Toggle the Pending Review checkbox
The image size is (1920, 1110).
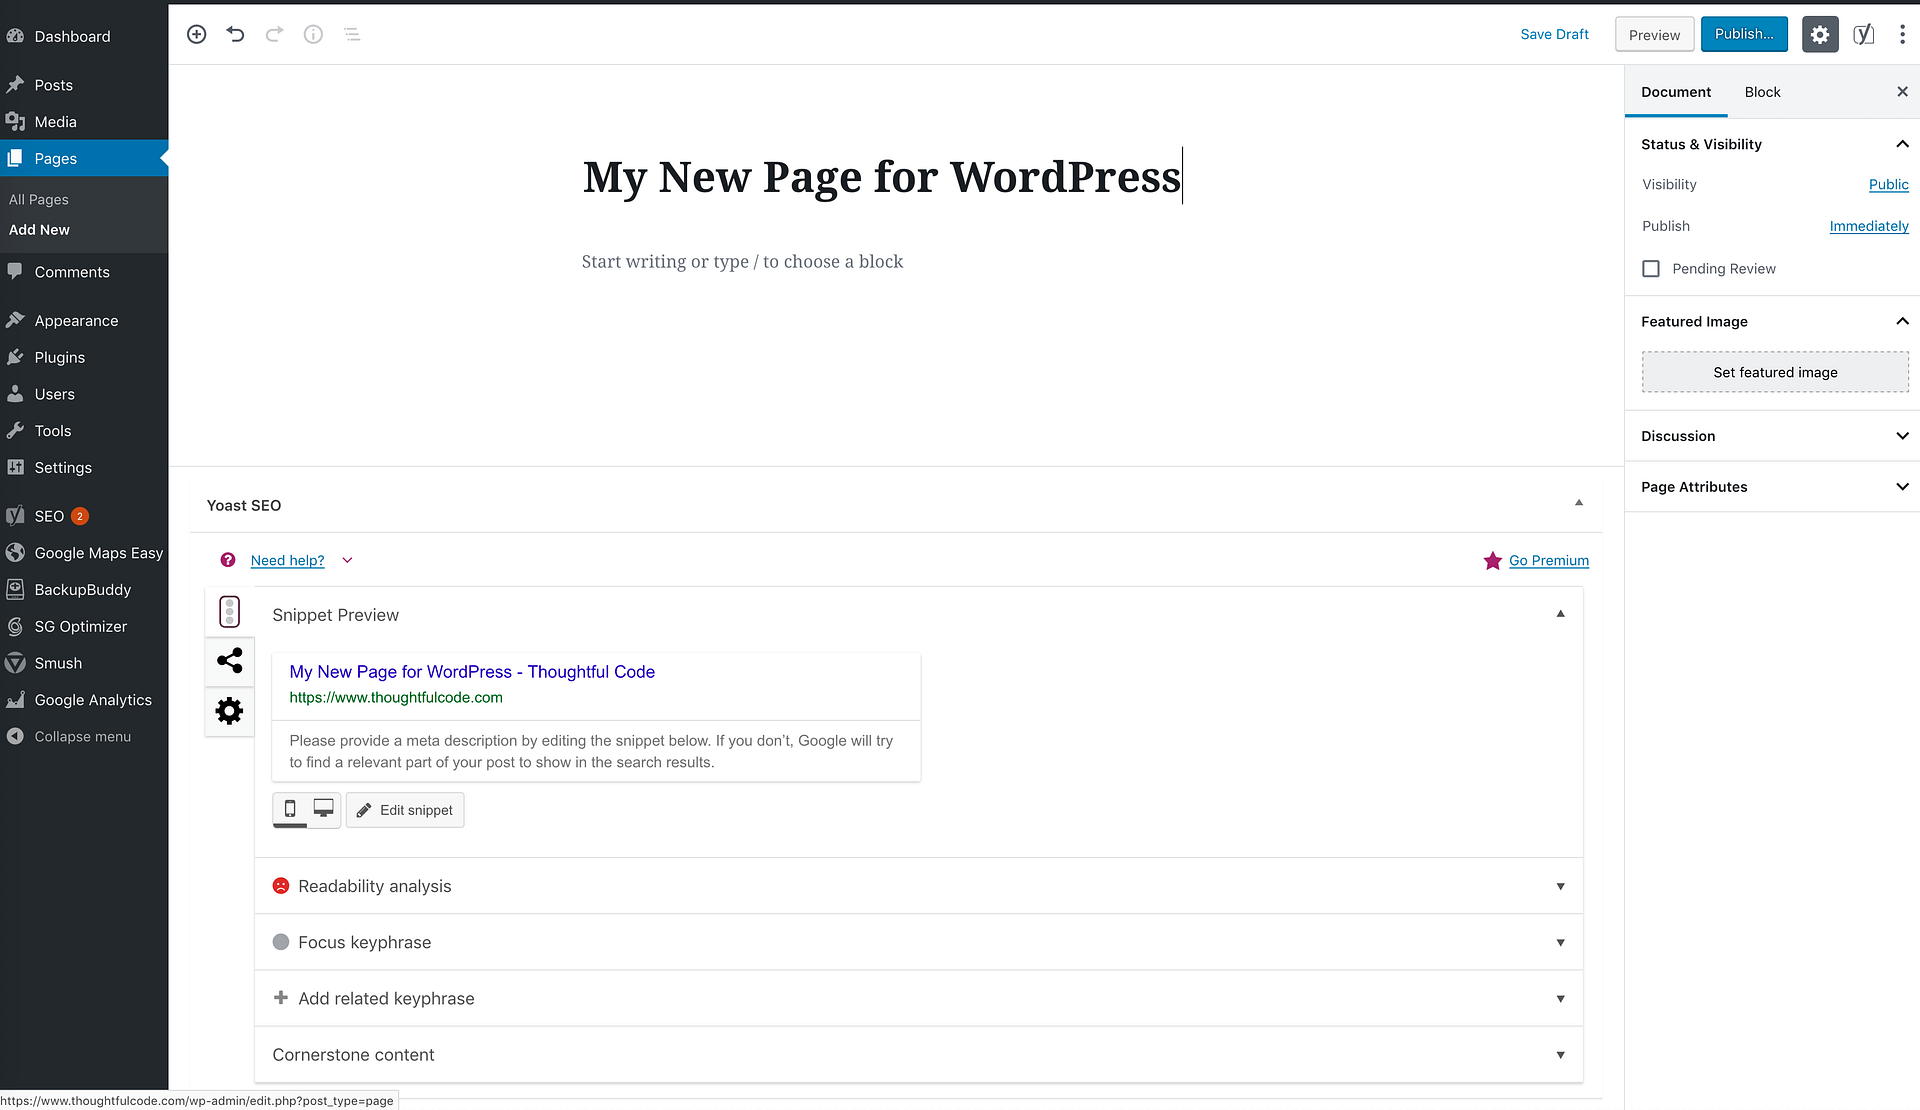(x=1650, y=268)
